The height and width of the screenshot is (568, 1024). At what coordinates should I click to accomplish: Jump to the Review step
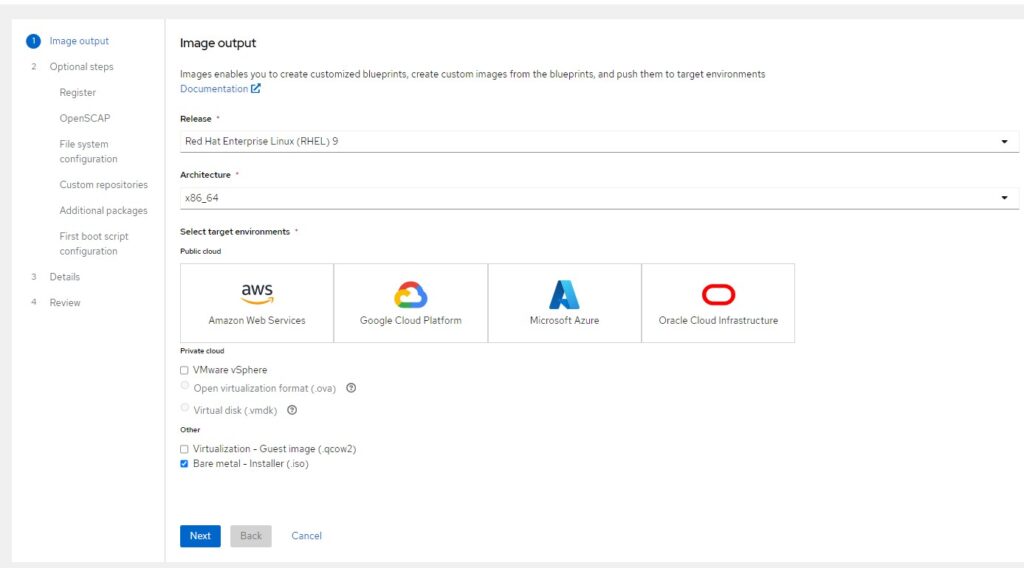pyautogui.click(x=65, y=302)
